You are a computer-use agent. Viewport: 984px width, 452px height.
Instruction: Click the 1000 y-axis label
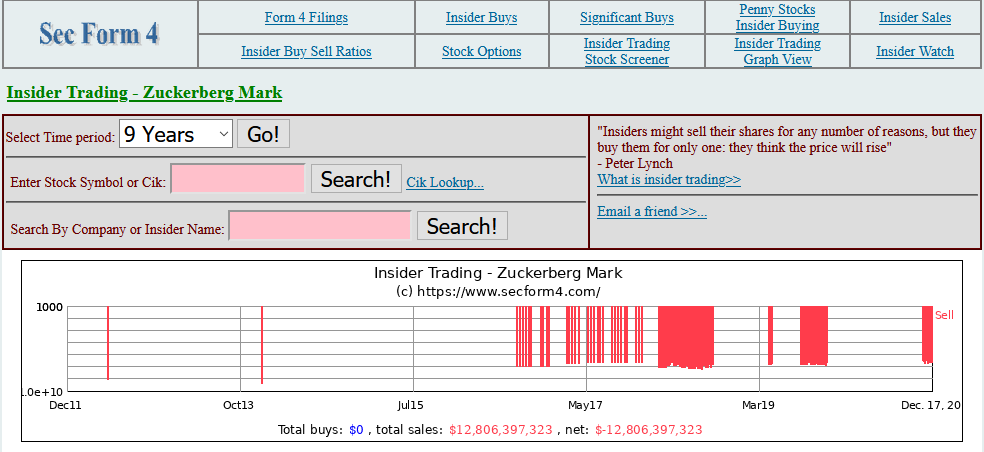[x=51, y=307]
